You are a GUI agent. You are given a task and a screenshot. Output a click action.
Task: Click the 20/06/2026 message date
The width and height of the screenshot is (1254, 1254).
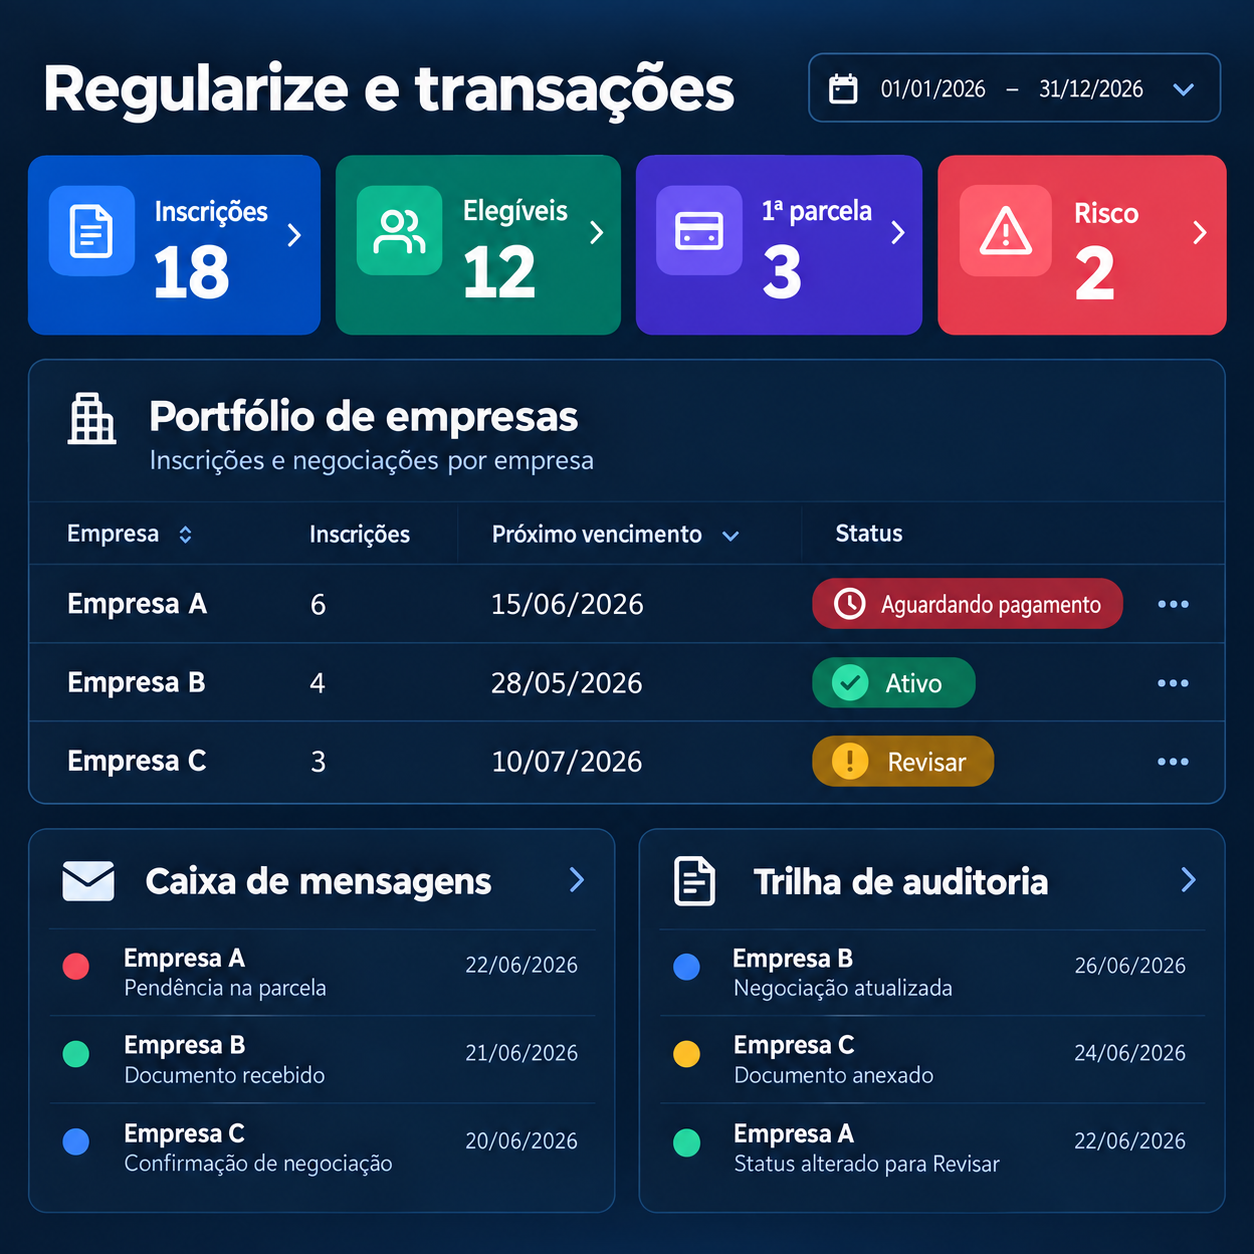pos(521,1141)
